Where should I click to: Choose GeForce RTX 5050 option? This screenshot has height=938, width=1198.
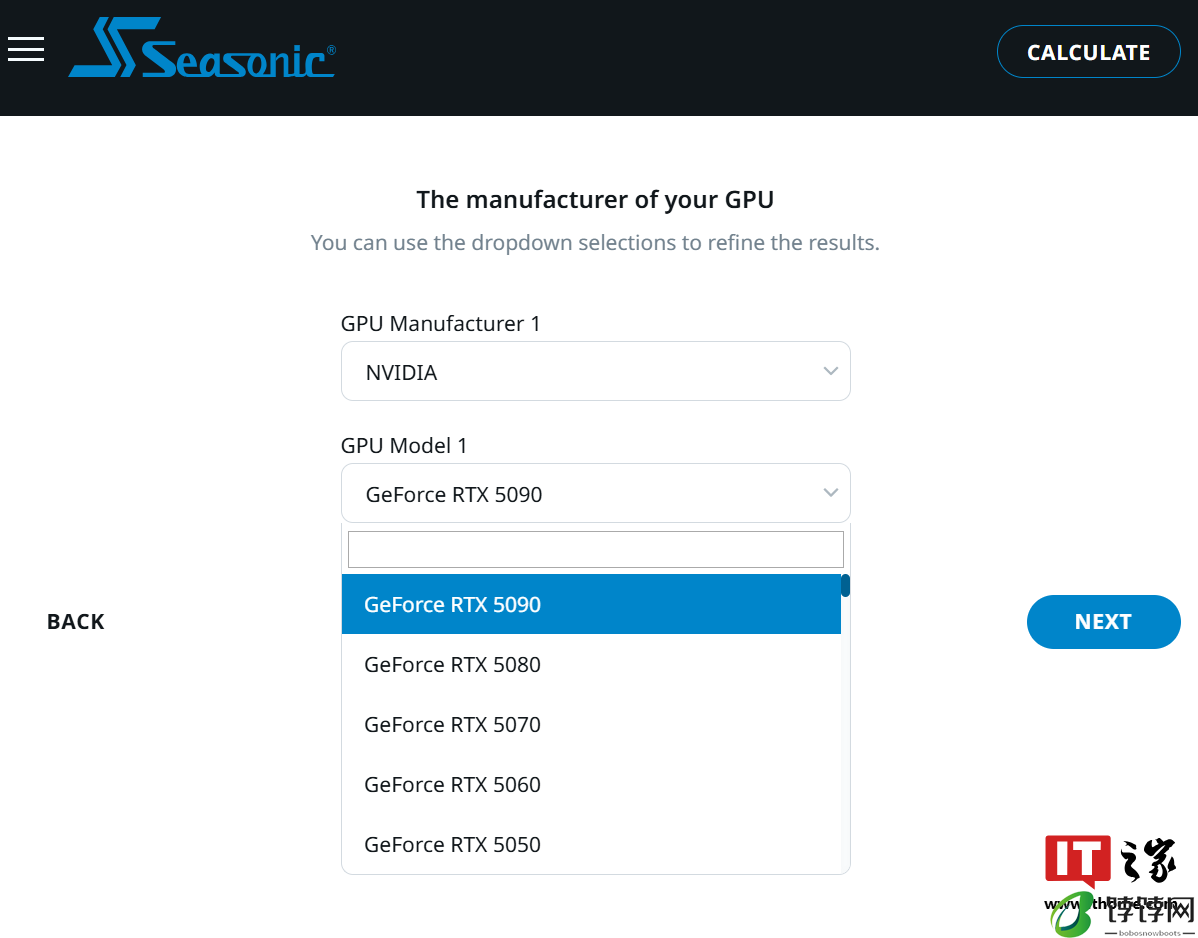click(x=591, y=844)
